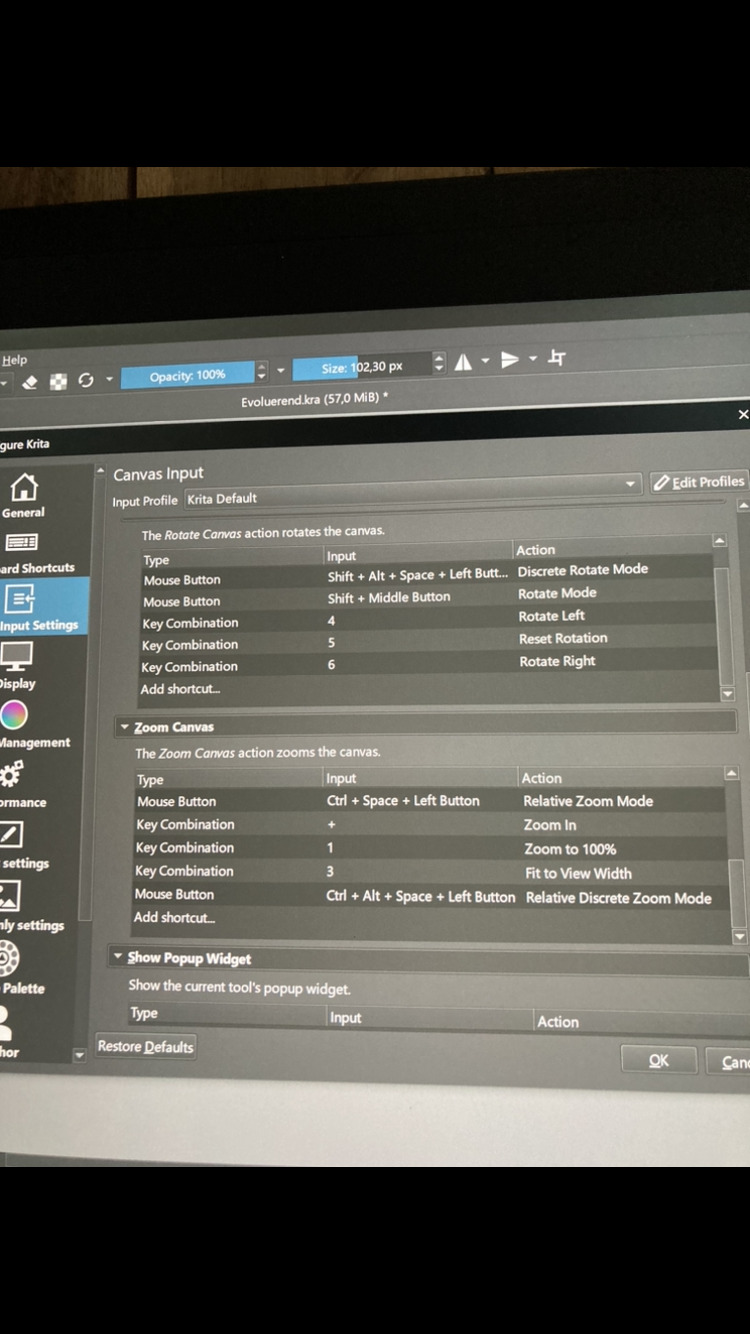Toggle the preserve alpha checkerboard icon
The image size is (750, 1334).
[x=58, y=381]
